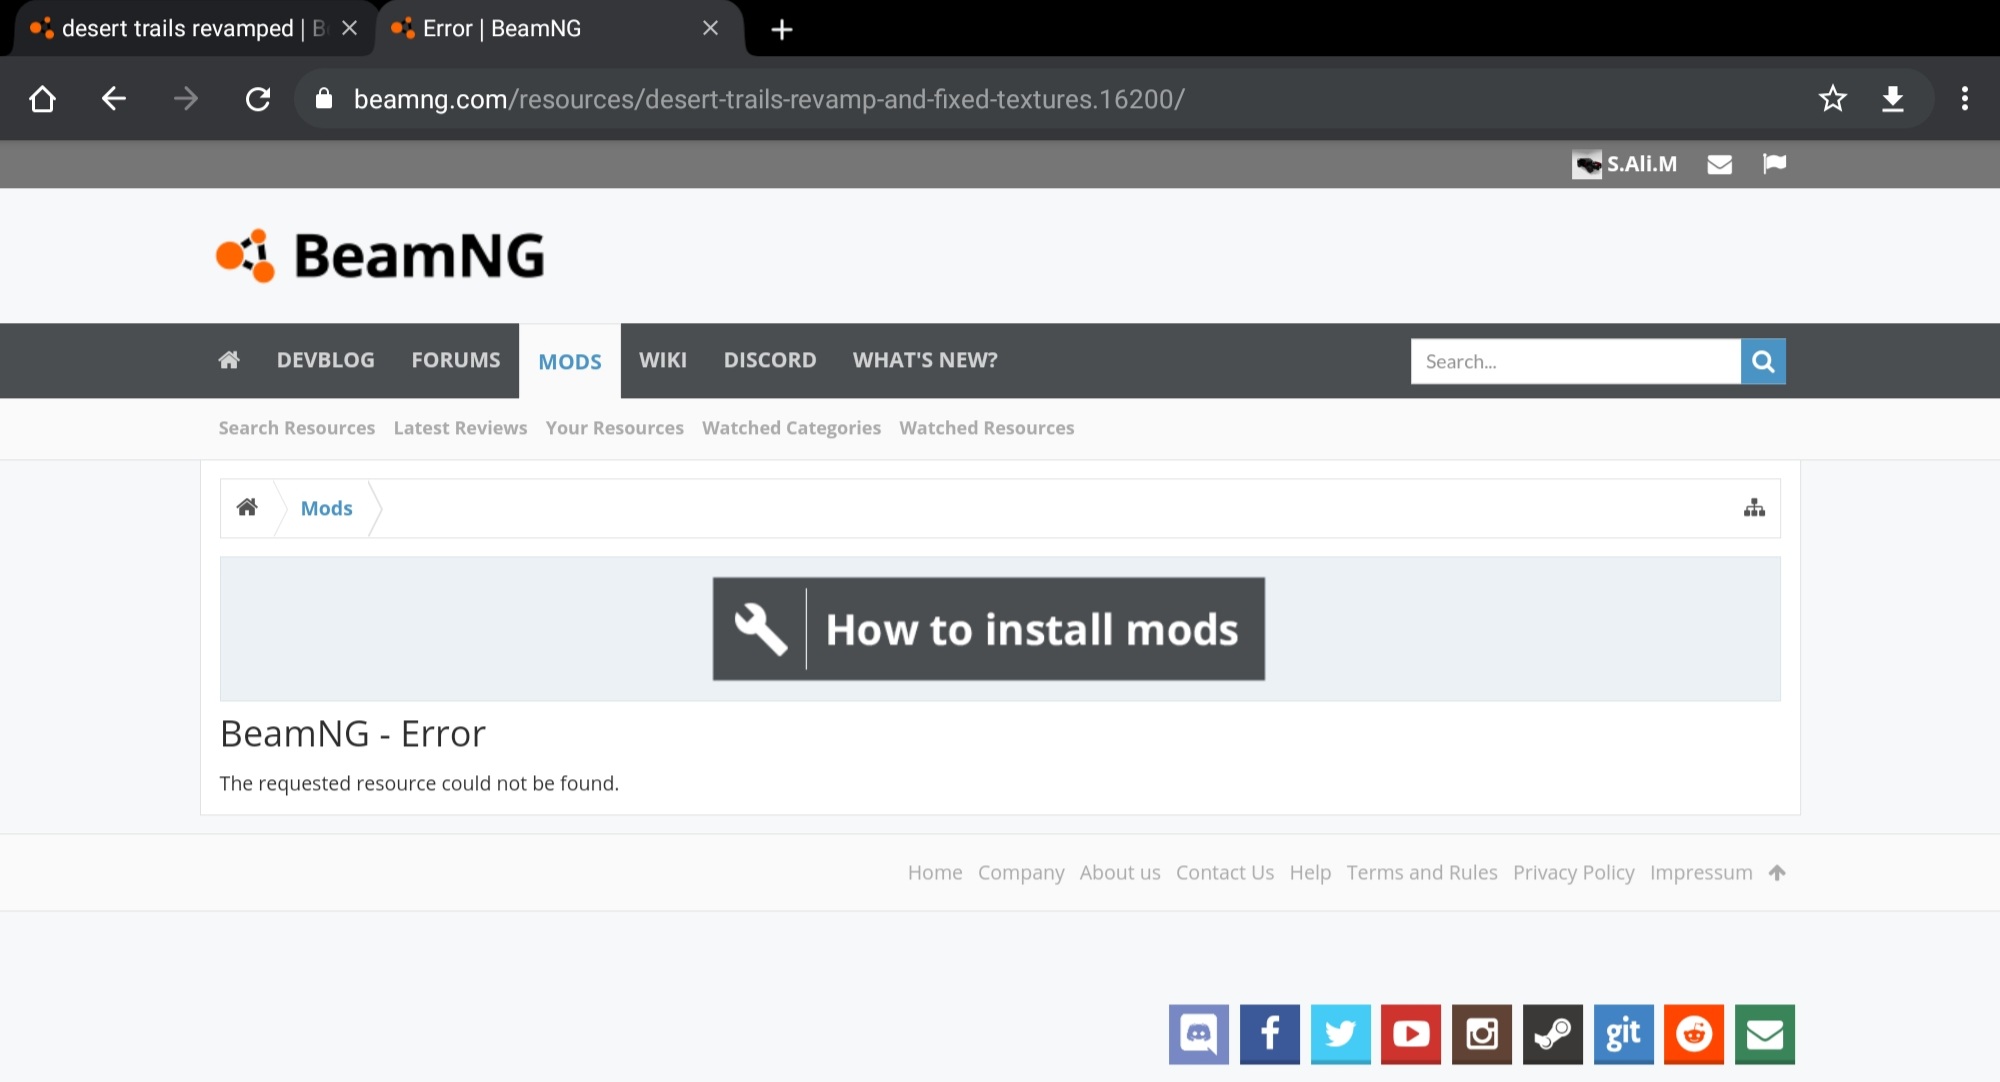Viewport: 2000px width, 1082px height.
Task: View site security lock info
Action: pos(323,99)
